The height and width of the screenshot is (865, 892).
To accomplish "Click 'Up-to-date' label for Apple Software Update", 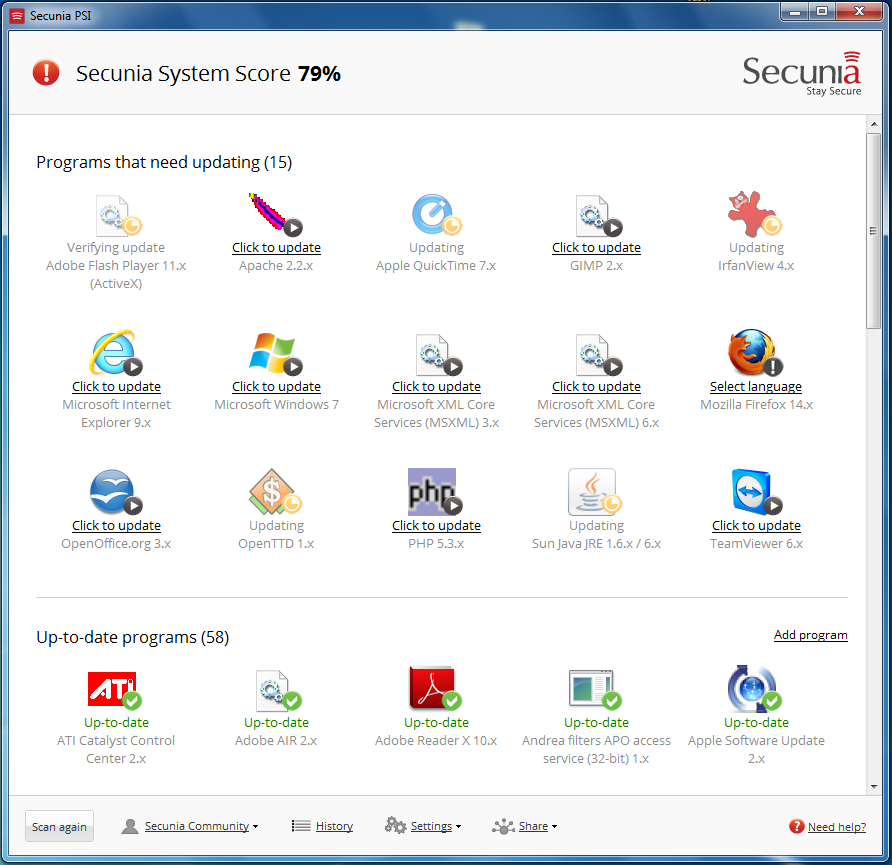I will [757, 722].
